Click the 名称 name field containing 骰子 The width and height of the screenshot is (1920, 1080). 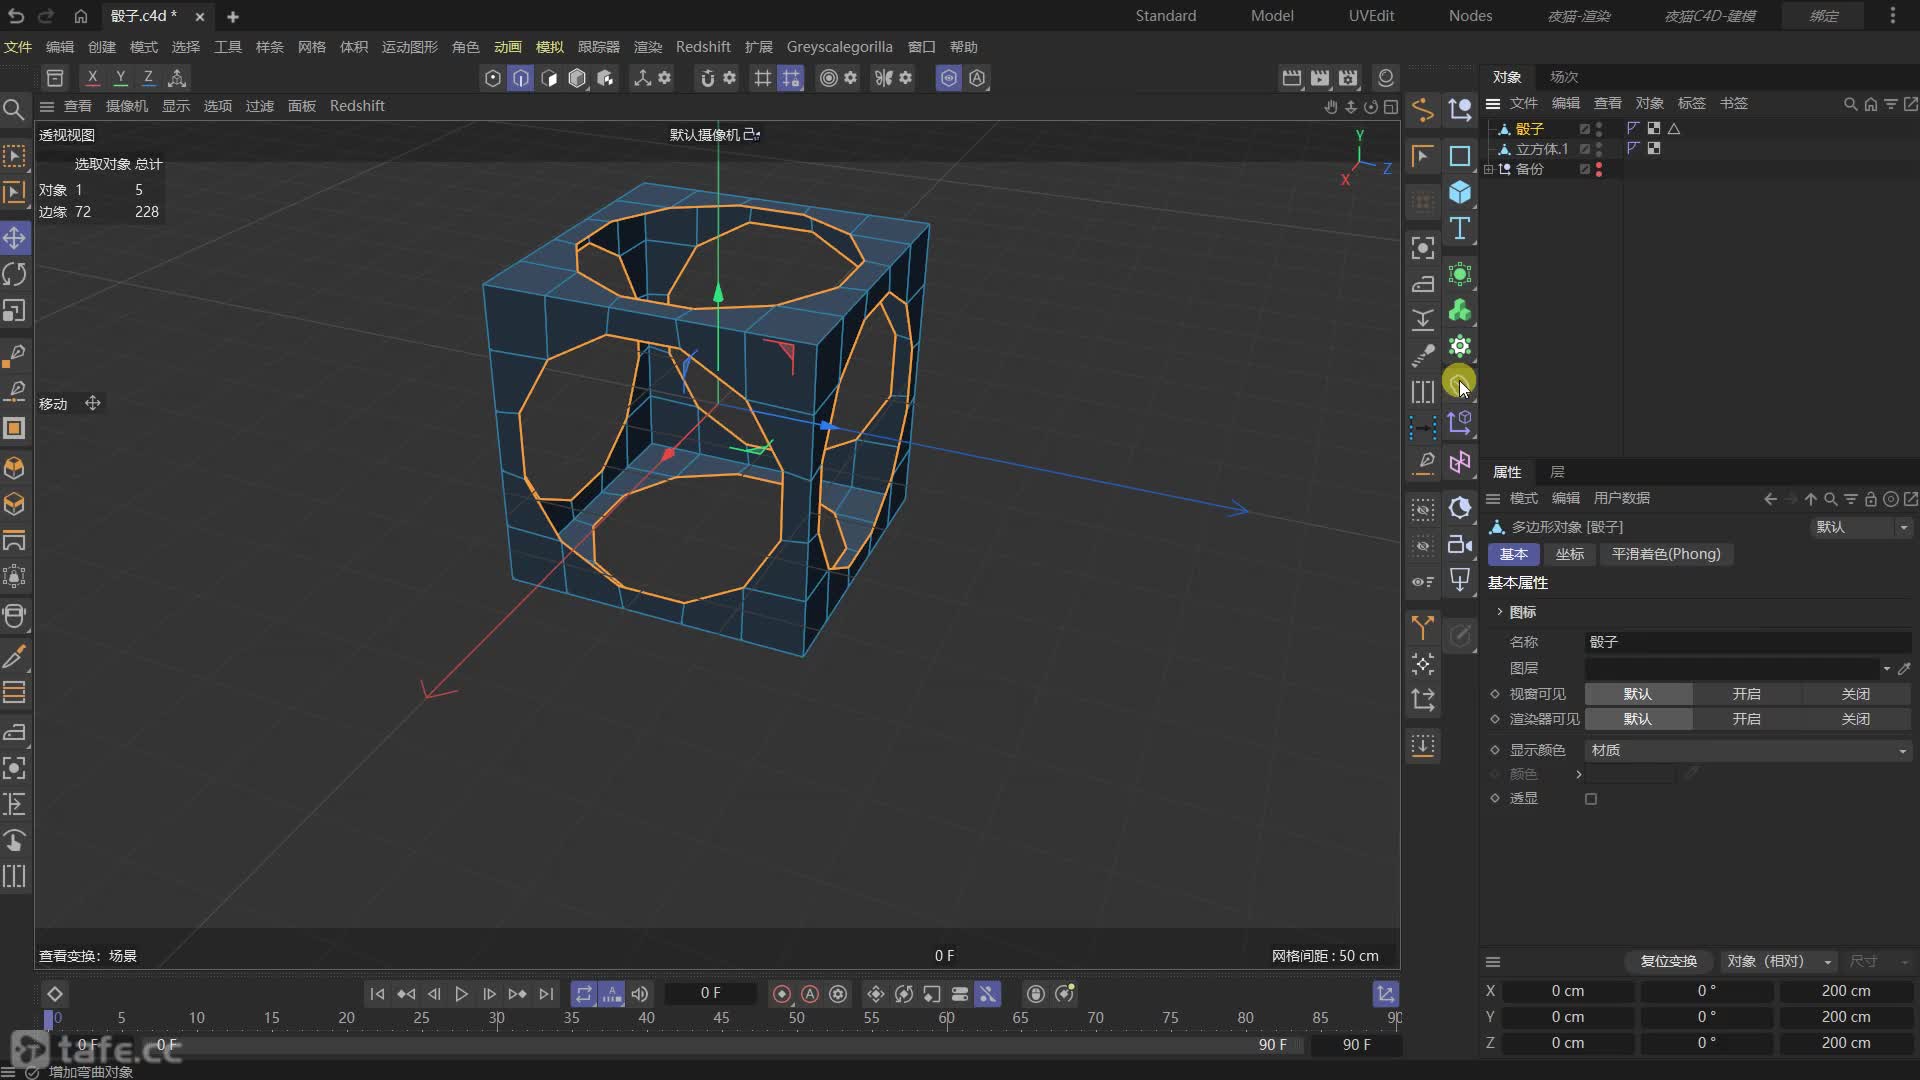[1748, 642]
